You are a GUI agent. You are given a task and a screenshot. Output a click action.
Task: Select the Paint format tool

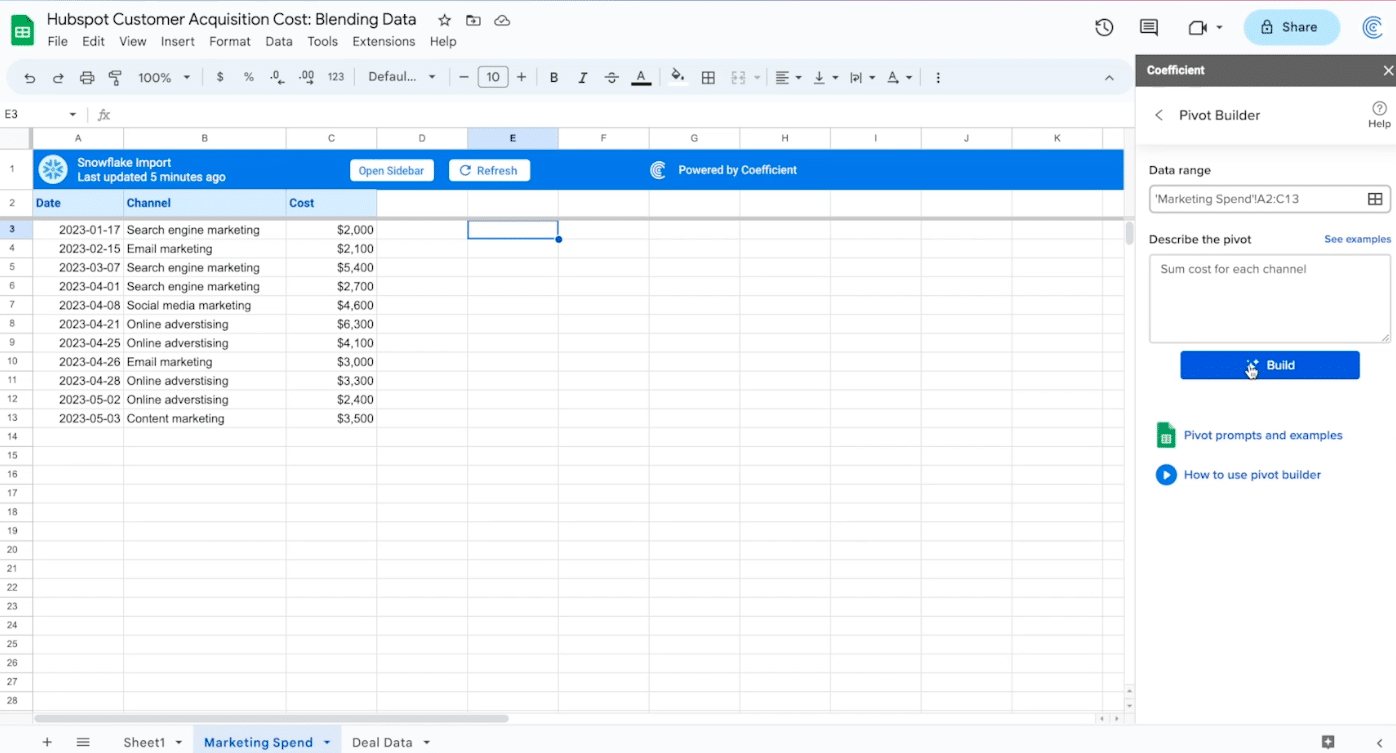click(x=115, y=78)
